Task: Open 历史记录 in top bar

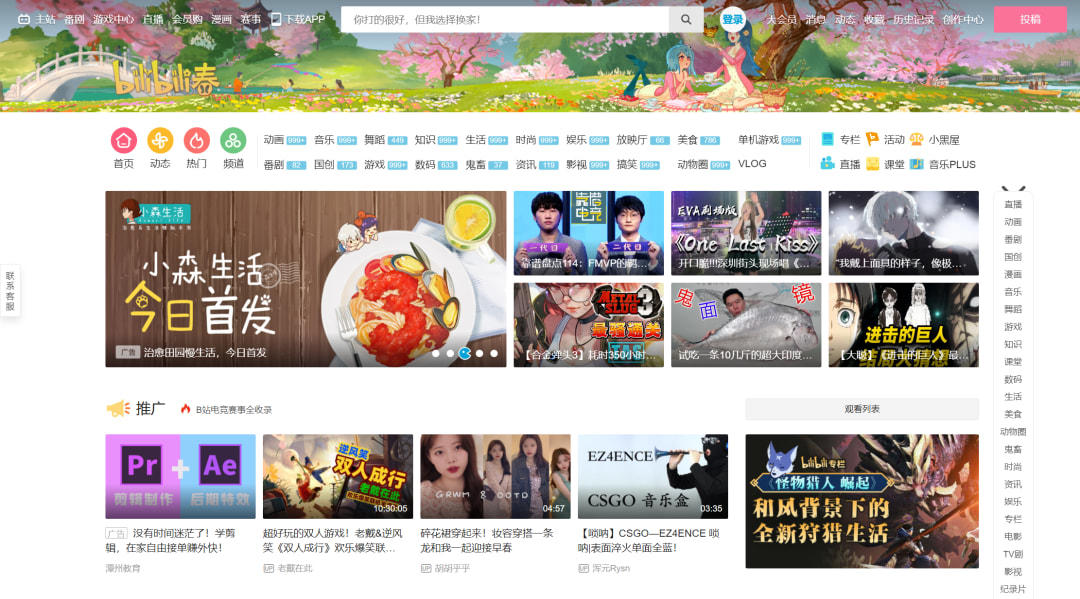Action: 913,19
